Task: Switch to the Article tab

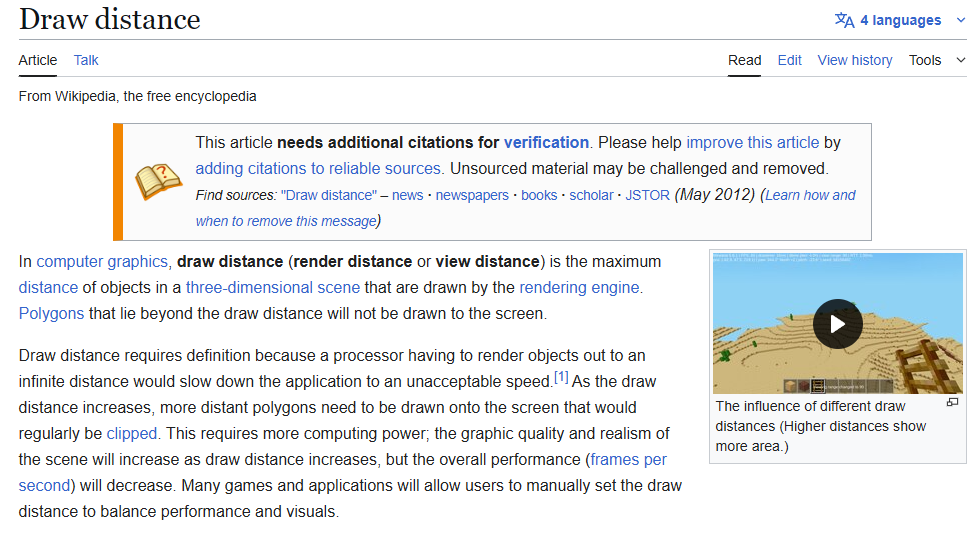Action: tap(38, 60)
